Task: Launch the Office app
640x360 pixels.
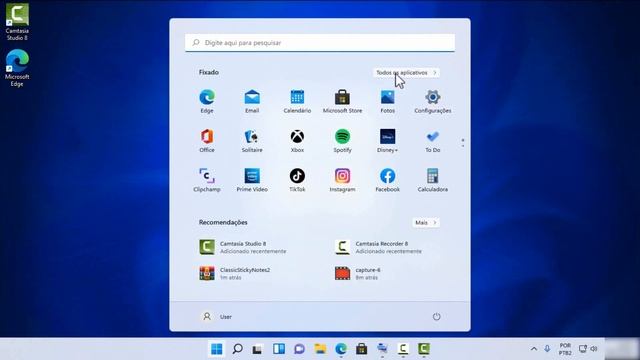Action: pyautogui.click(x=207, y=141)
